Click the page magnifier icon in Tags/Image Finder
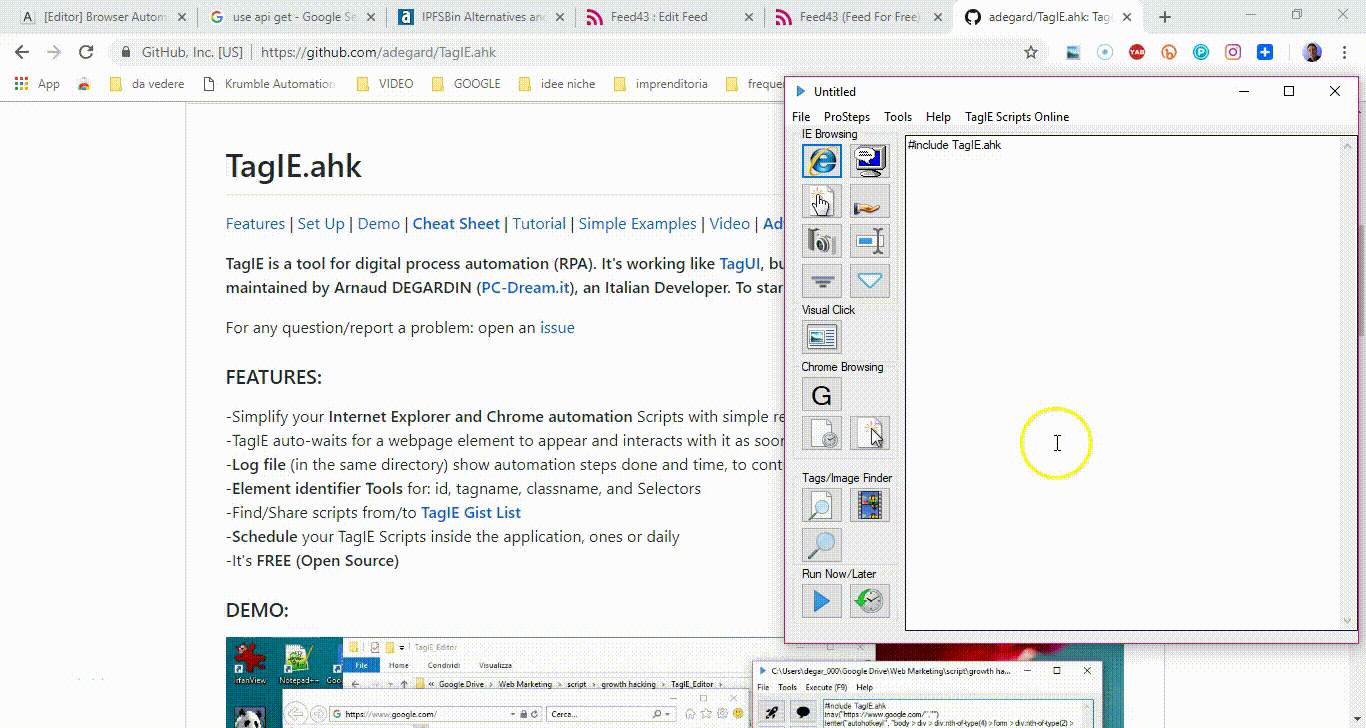The width and height of the screenshot is (1366, 728). [x=822, y=505]
